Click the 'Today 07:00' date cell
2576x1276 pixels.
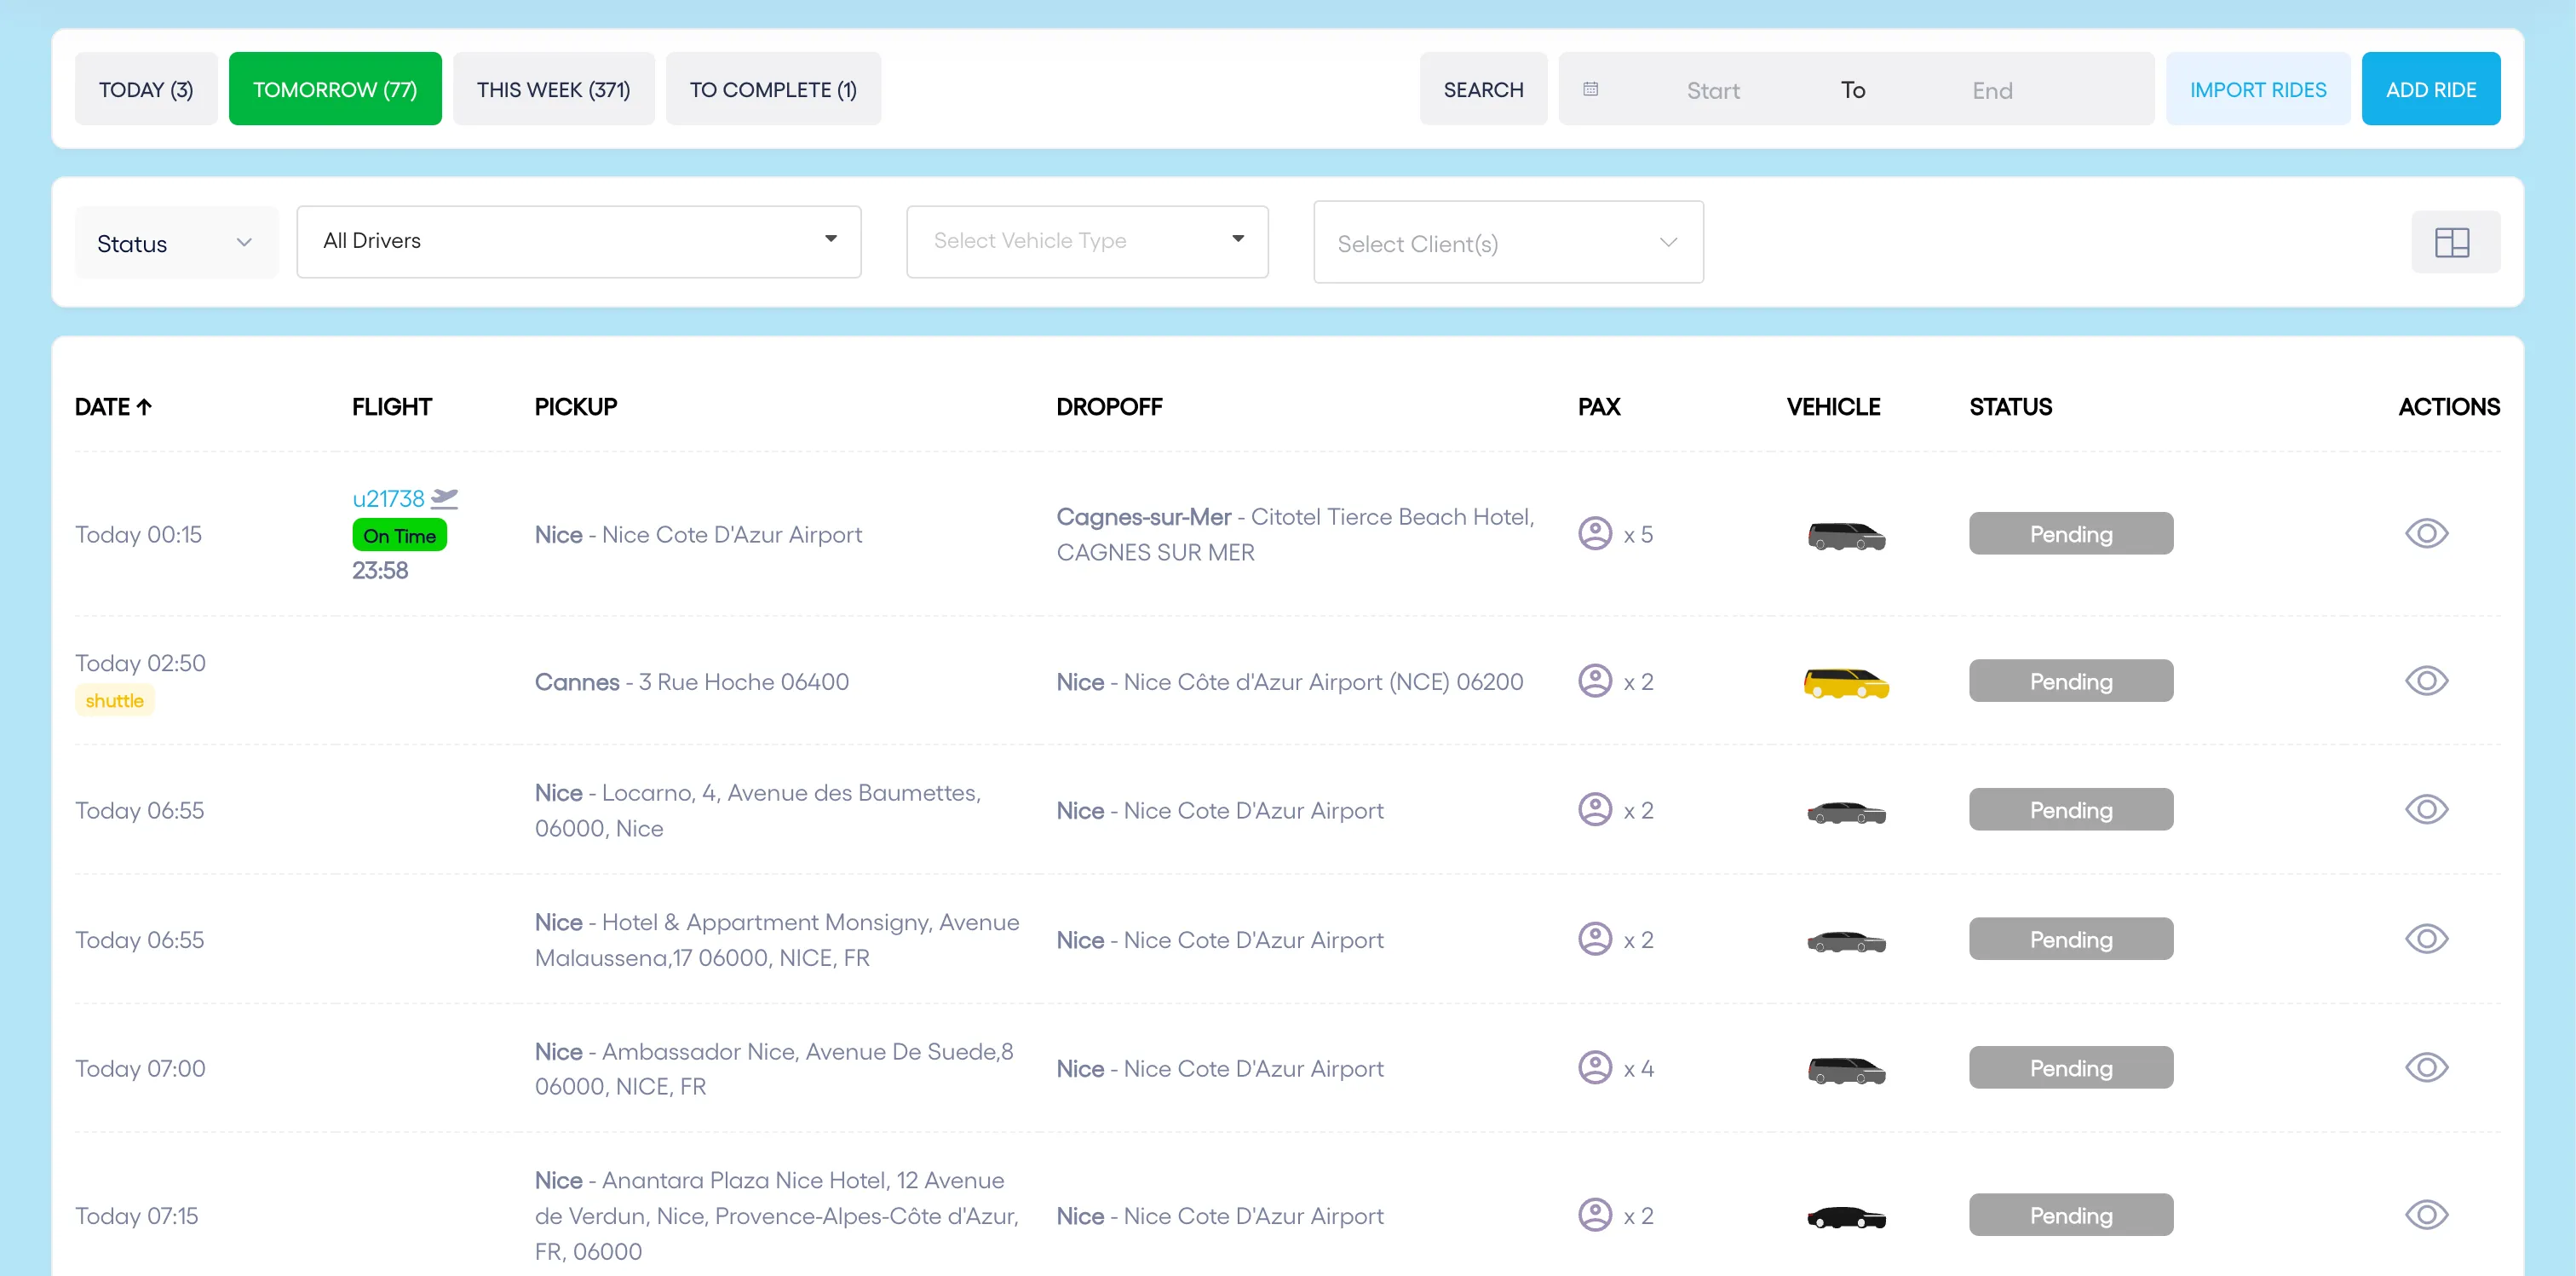[x=140, y=1068]
